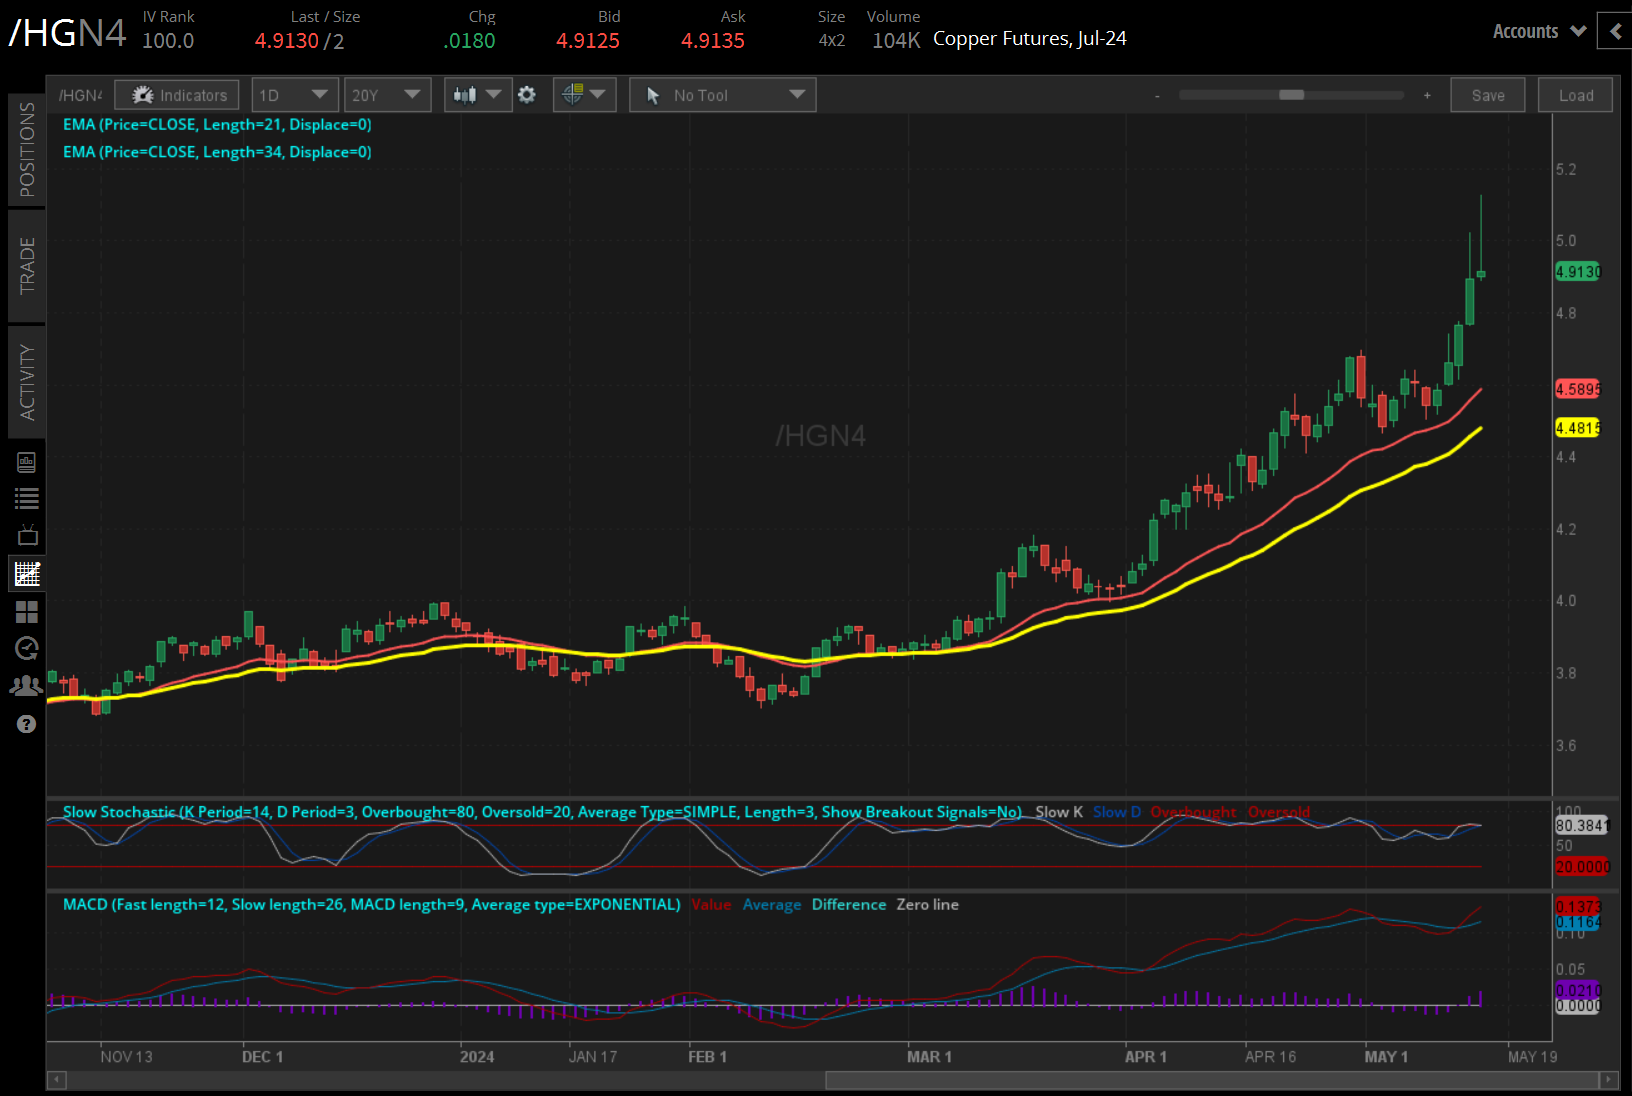Open the community people icon

pos(27,686)
